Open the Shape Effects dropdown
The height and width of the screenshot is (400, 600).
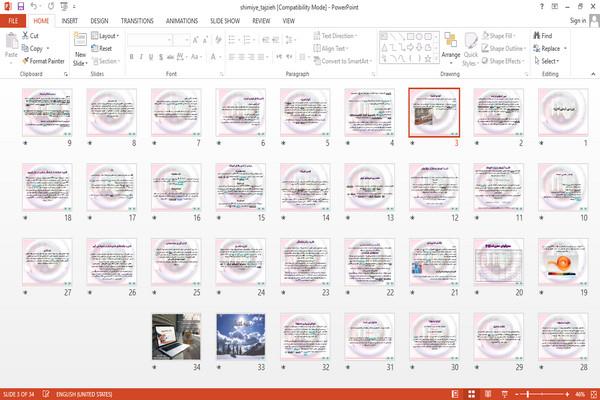point(503,61)
